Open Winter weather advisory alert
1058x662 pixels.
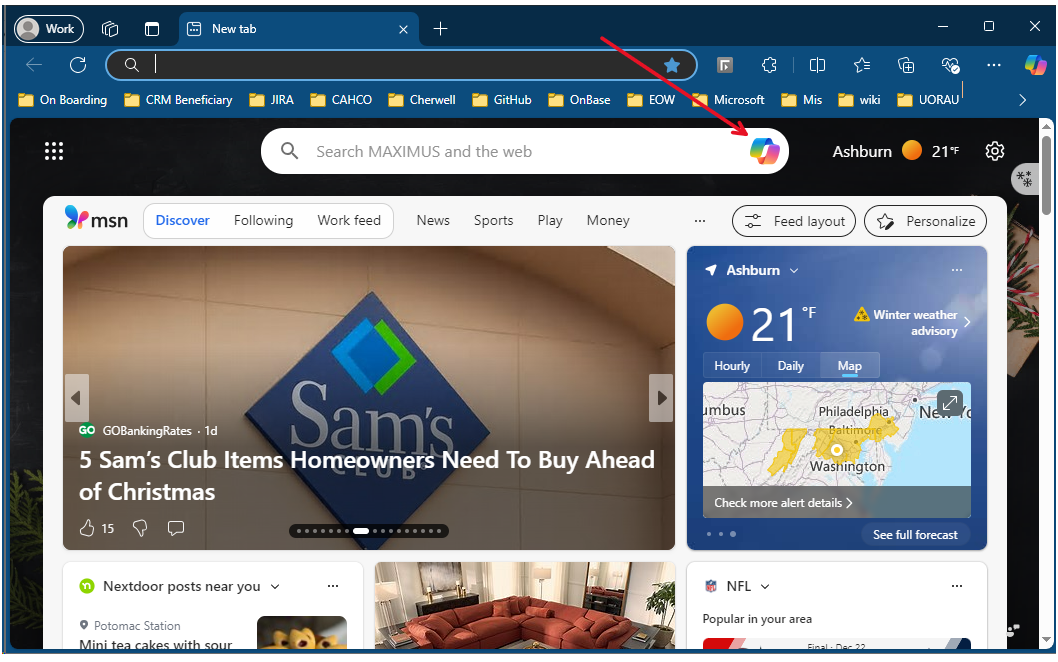pyautogui.click(x=912, y=323)
